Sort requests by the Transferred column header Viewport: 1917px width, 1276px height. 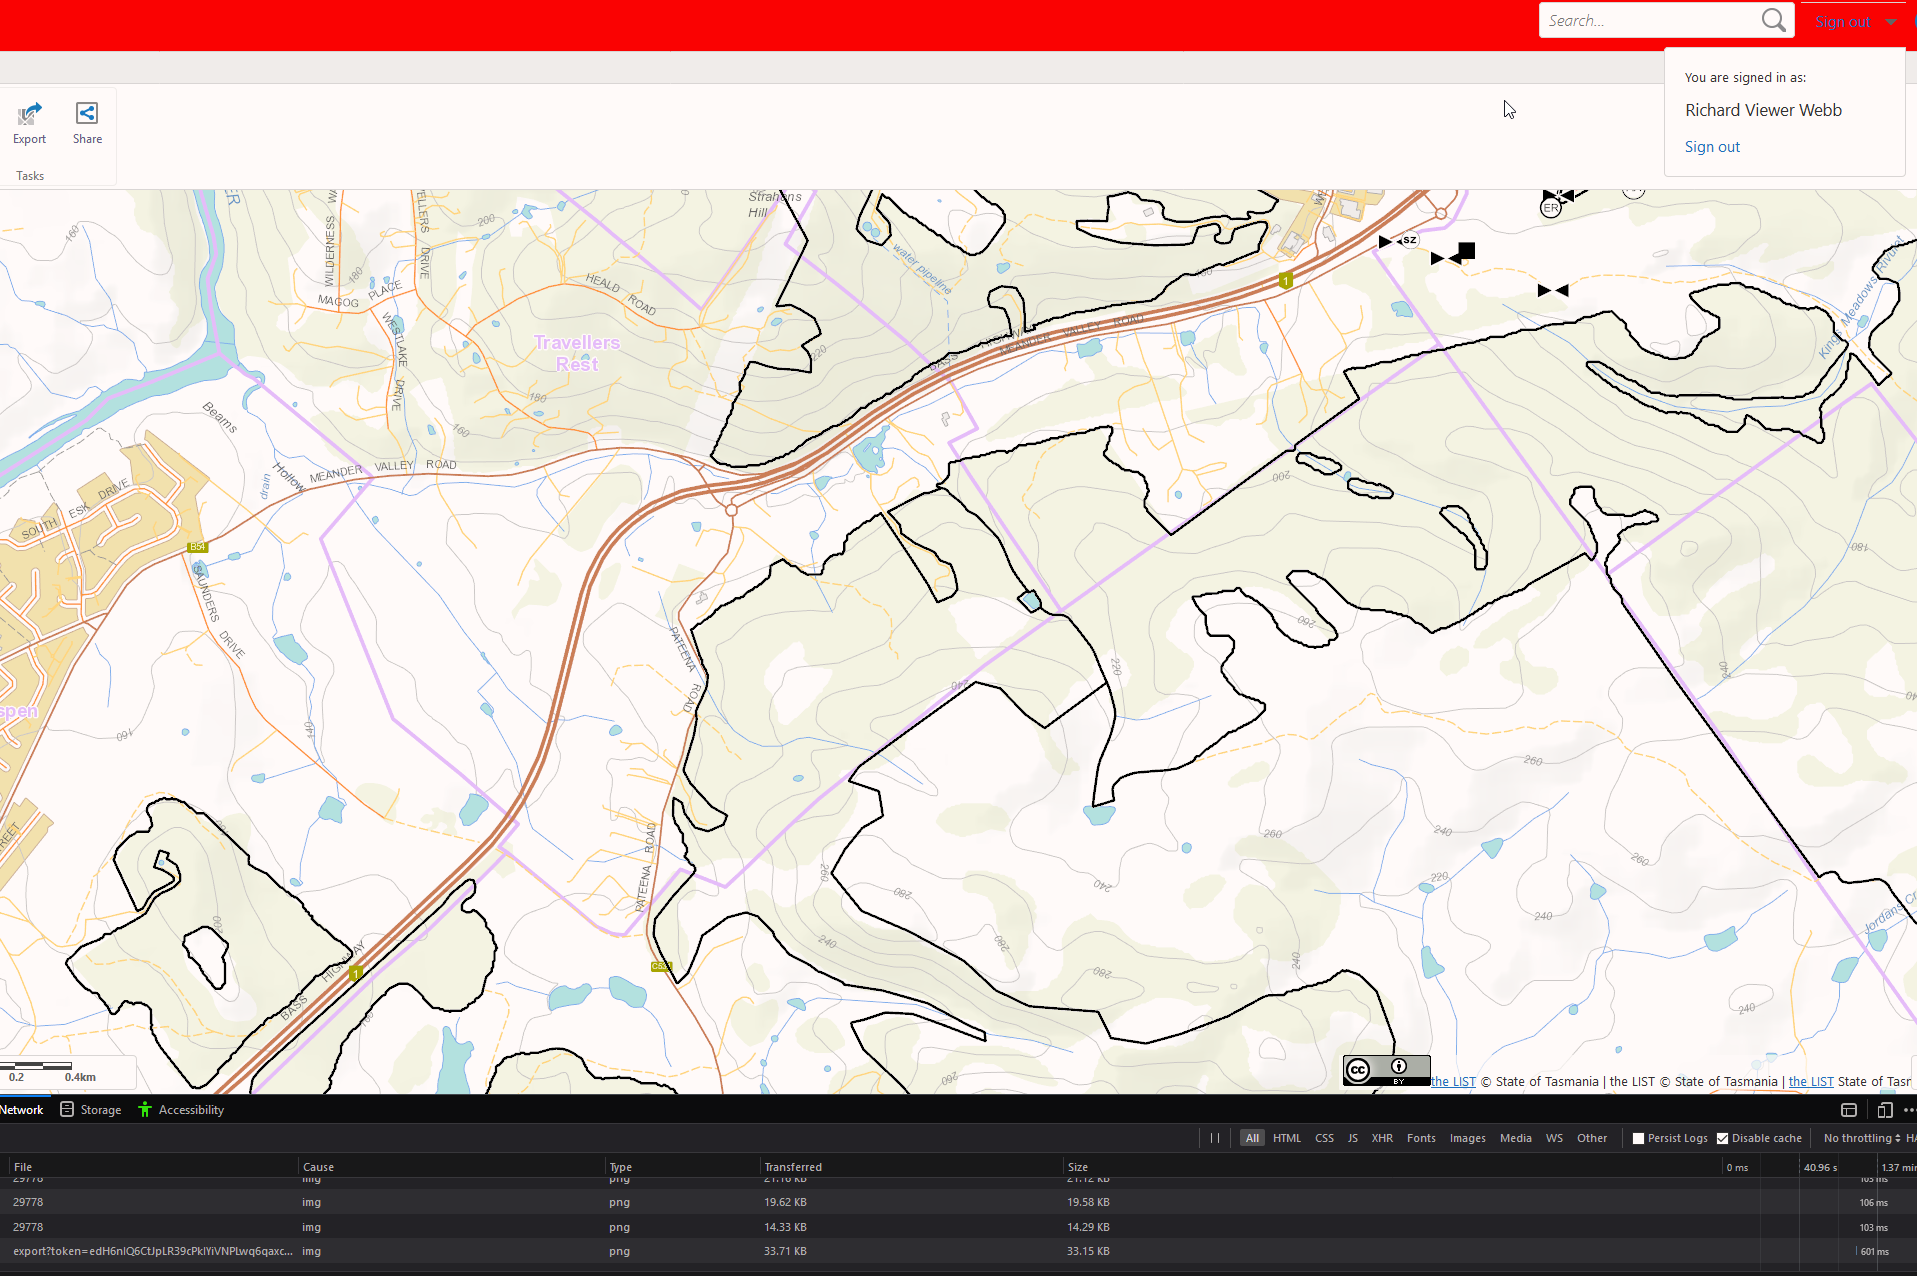(x=910, y=1167)
